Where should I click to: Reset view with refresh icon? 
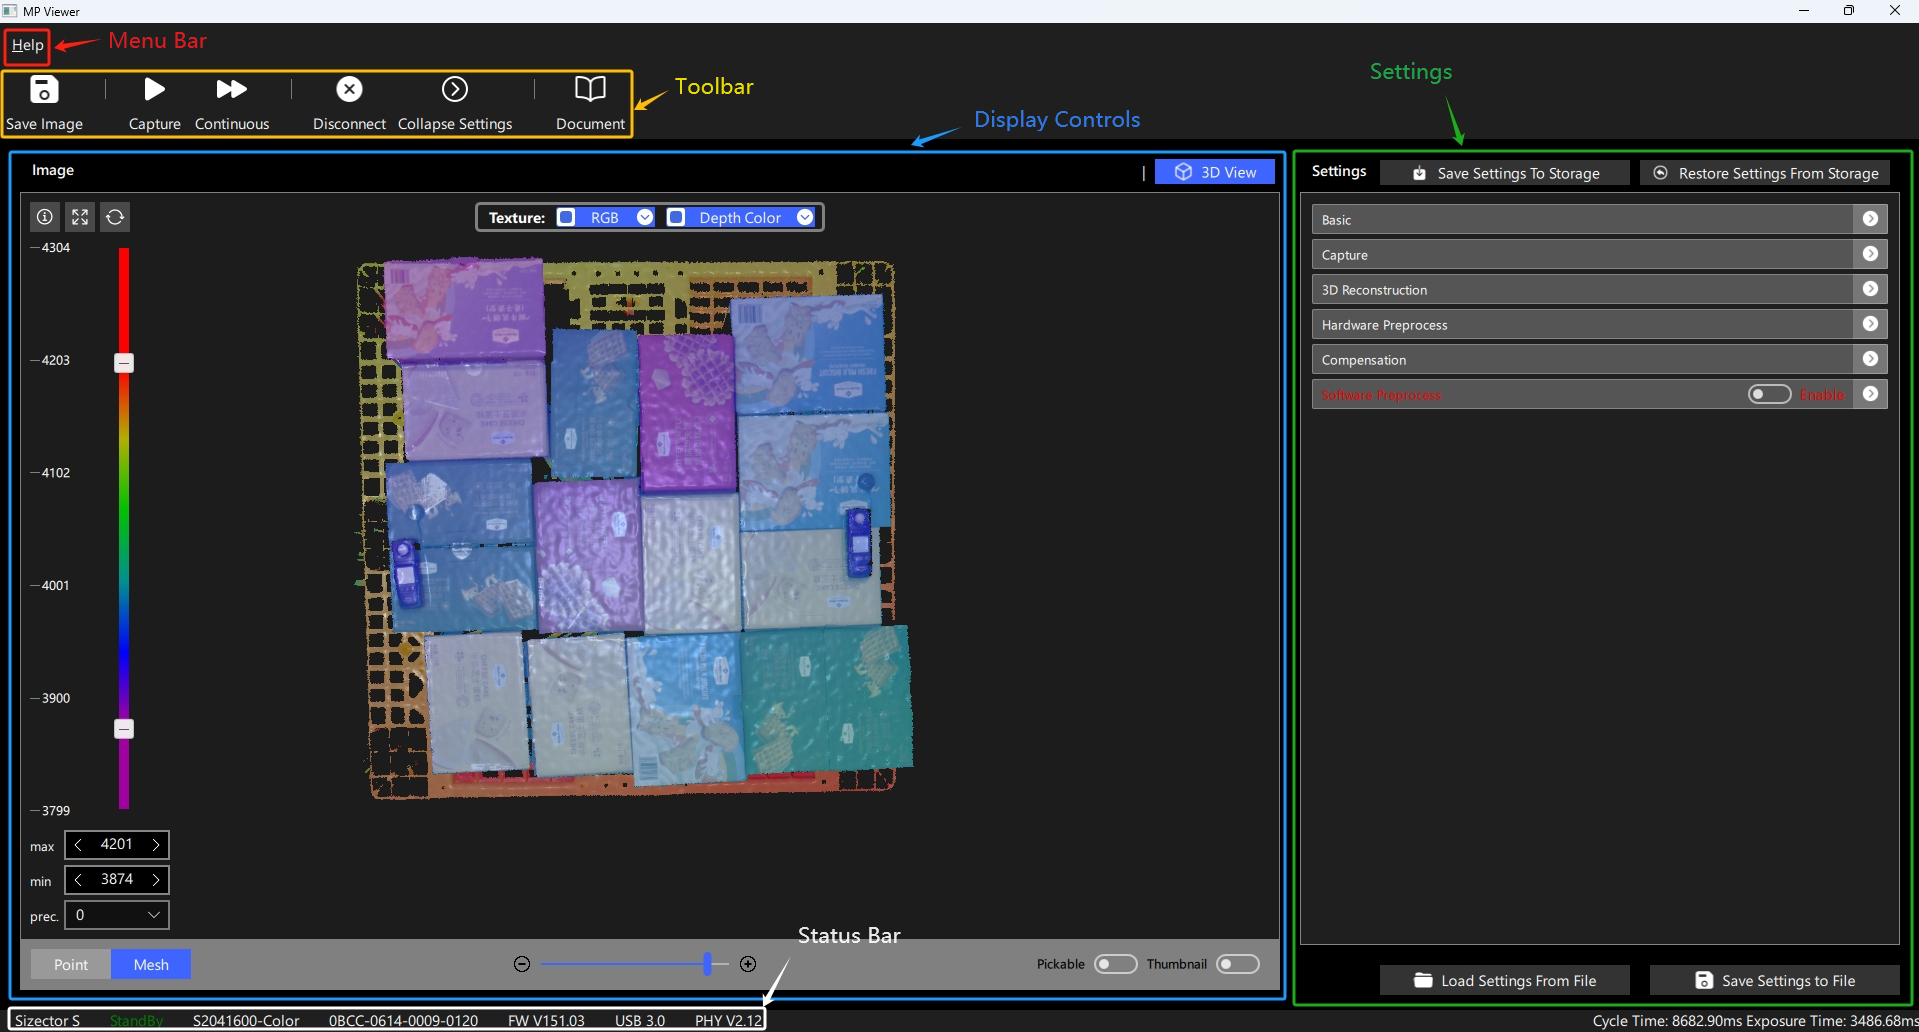pos(115,217)
